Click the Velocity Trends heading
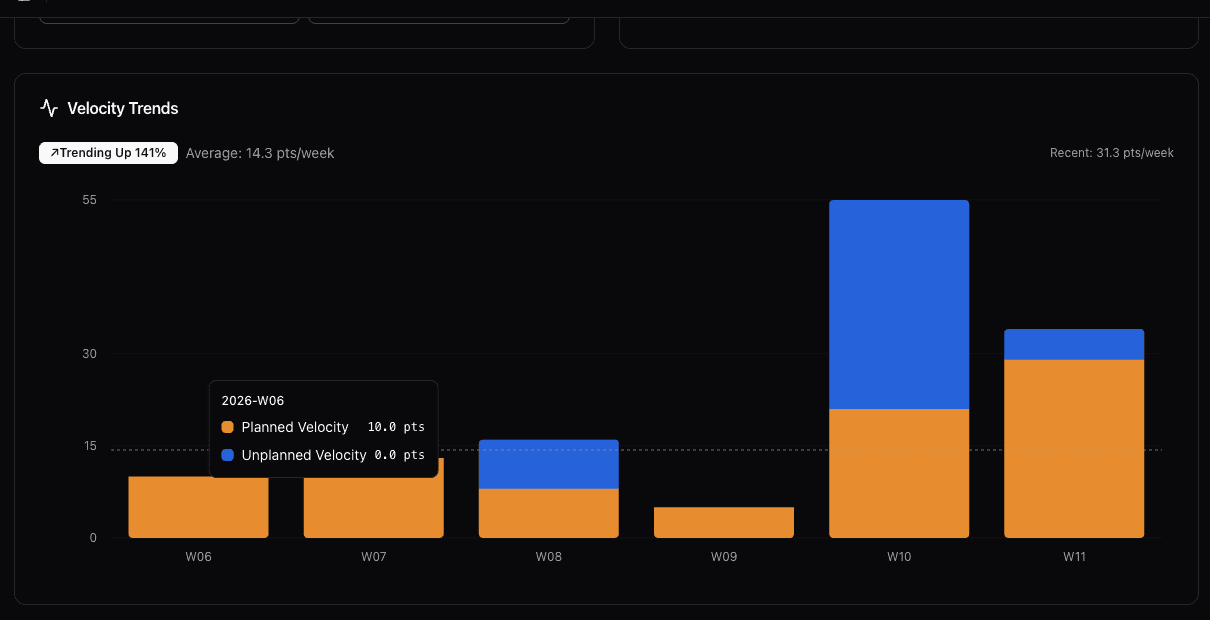 [122, 108]
